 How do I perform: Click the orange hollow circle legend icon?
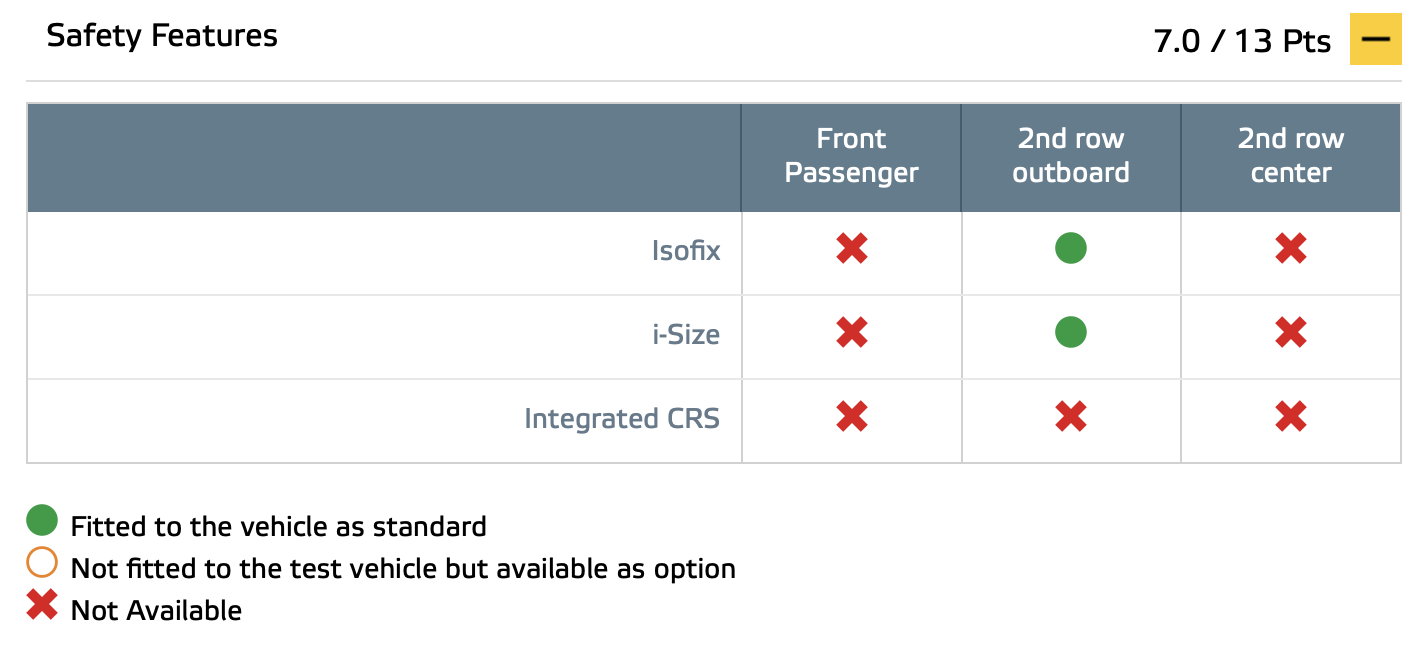(42, 563)
